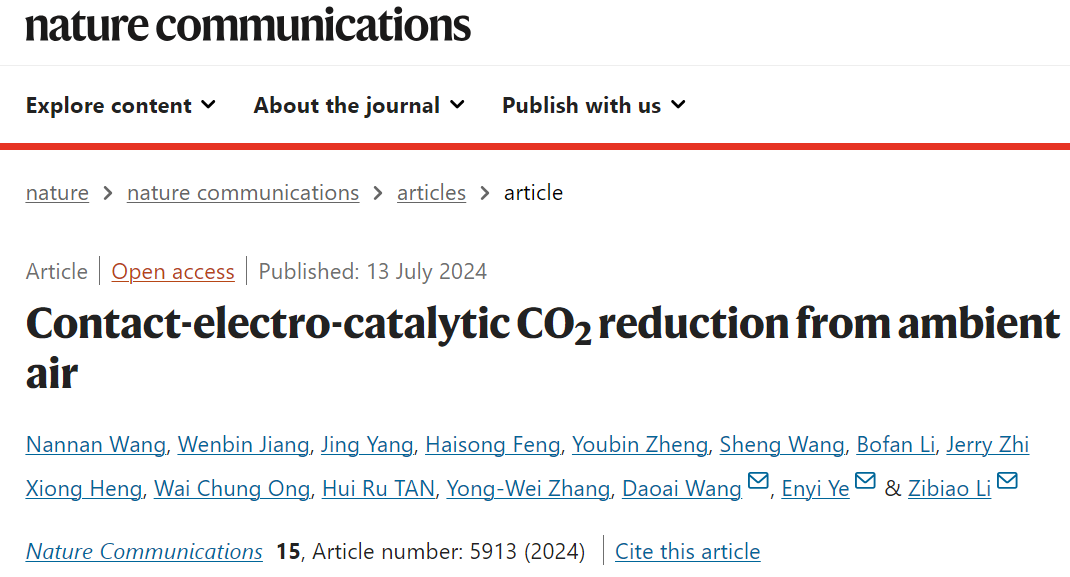This screenshot has height=577, width=1070.
Task: Navigate to the articles breadcrumb
Action: click(431, 193)
